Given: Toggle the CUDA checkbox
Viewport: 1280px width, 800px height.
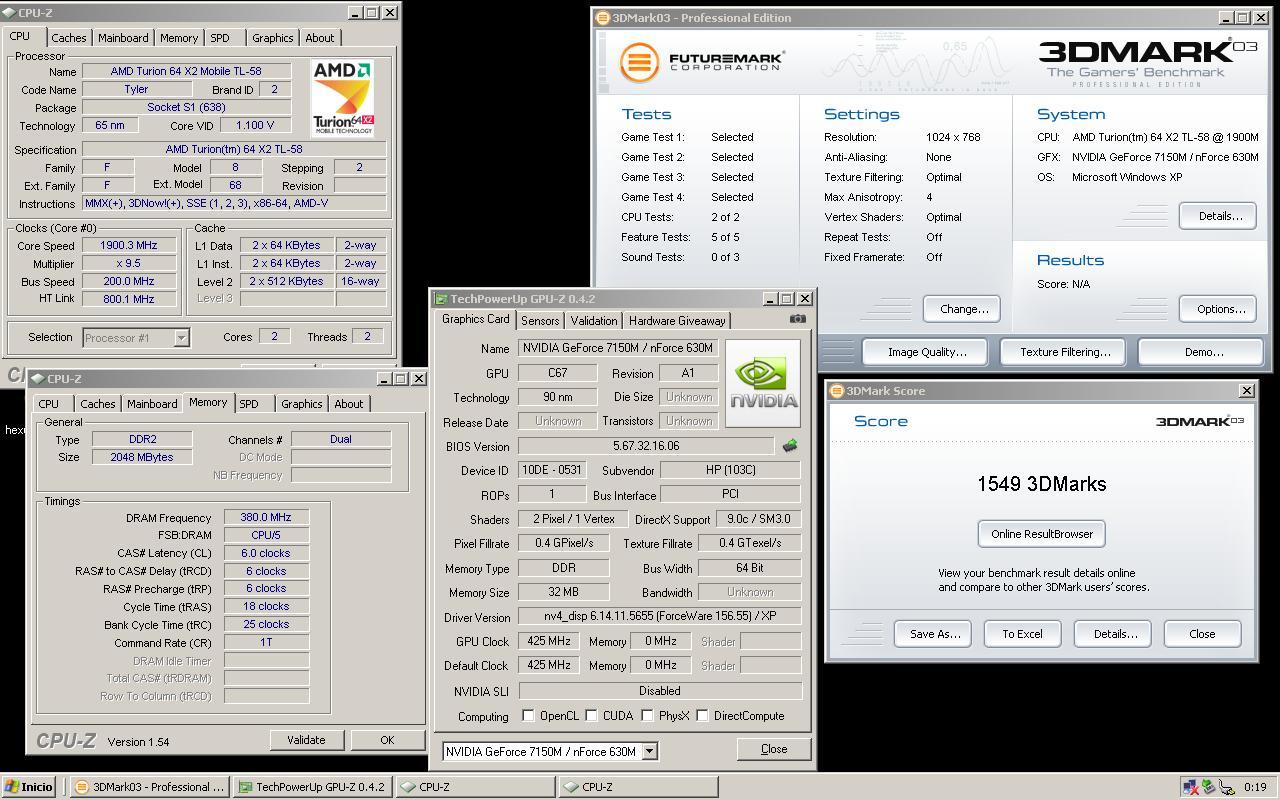Looking at the screenshot, I should pos(592,716).
